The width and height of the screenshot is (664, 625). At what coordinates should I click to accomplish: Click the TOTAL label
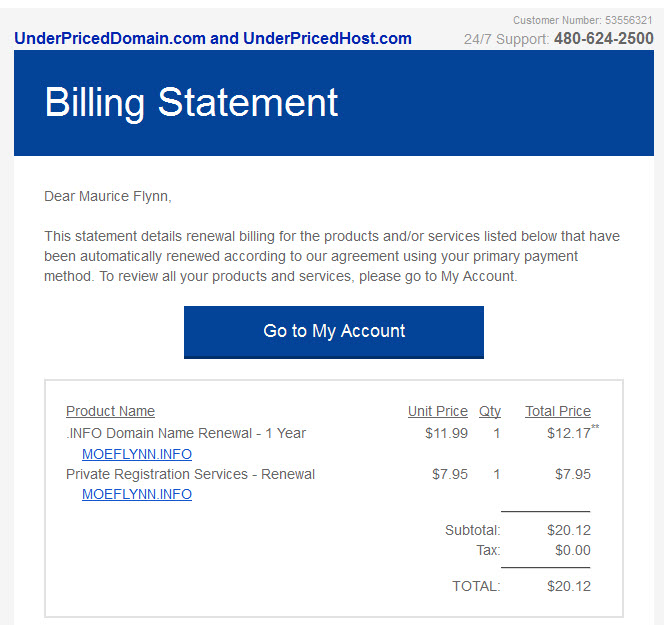pos(476,586)
